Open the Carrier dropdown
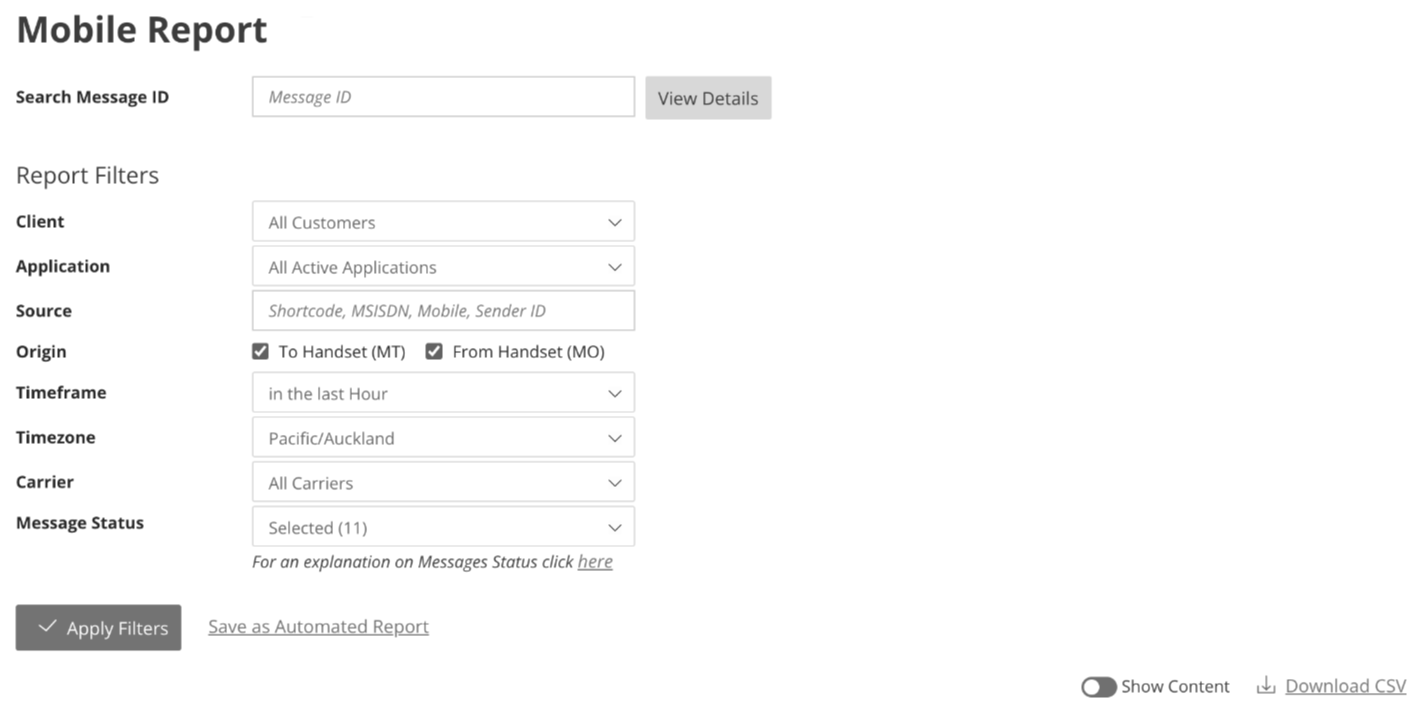The image size is (1421, 703). pyautogui.click(x=443, y=483)
